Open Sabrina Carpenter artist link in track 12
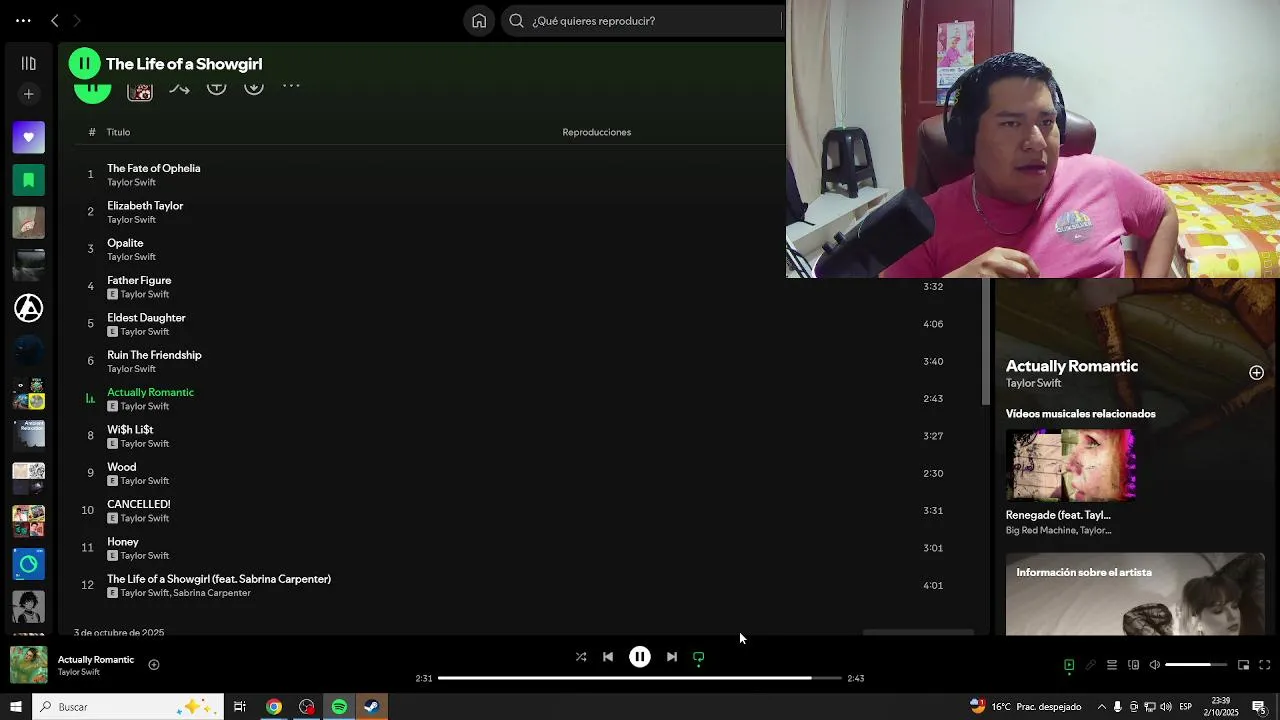The width and height of the screenshot is (1280, 720). pyautogui.click(x=212, y=593)
